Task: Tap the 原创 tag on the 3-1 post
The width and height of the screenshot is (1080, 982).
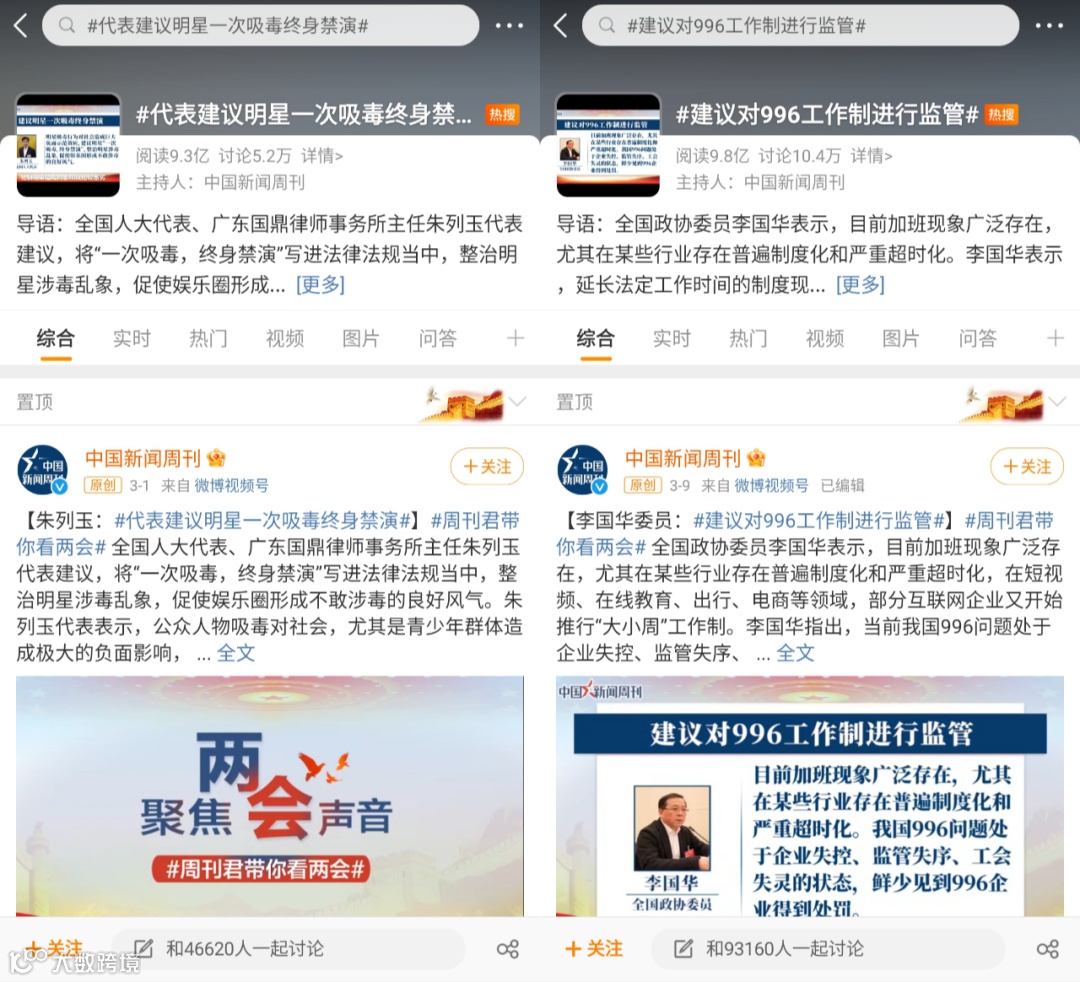Action: click(103, 485)
